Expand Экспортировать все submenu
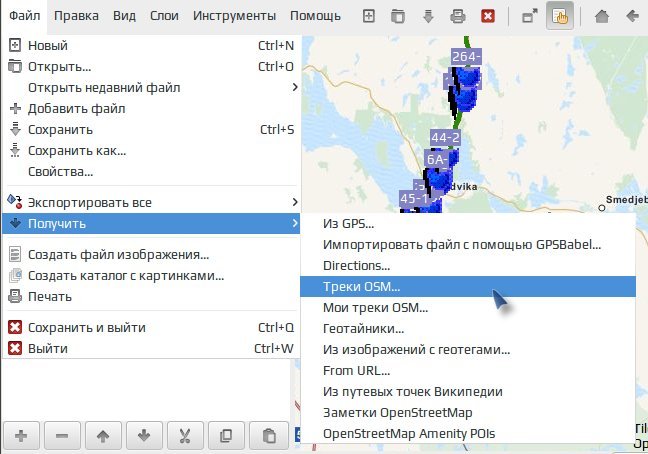 151,202
